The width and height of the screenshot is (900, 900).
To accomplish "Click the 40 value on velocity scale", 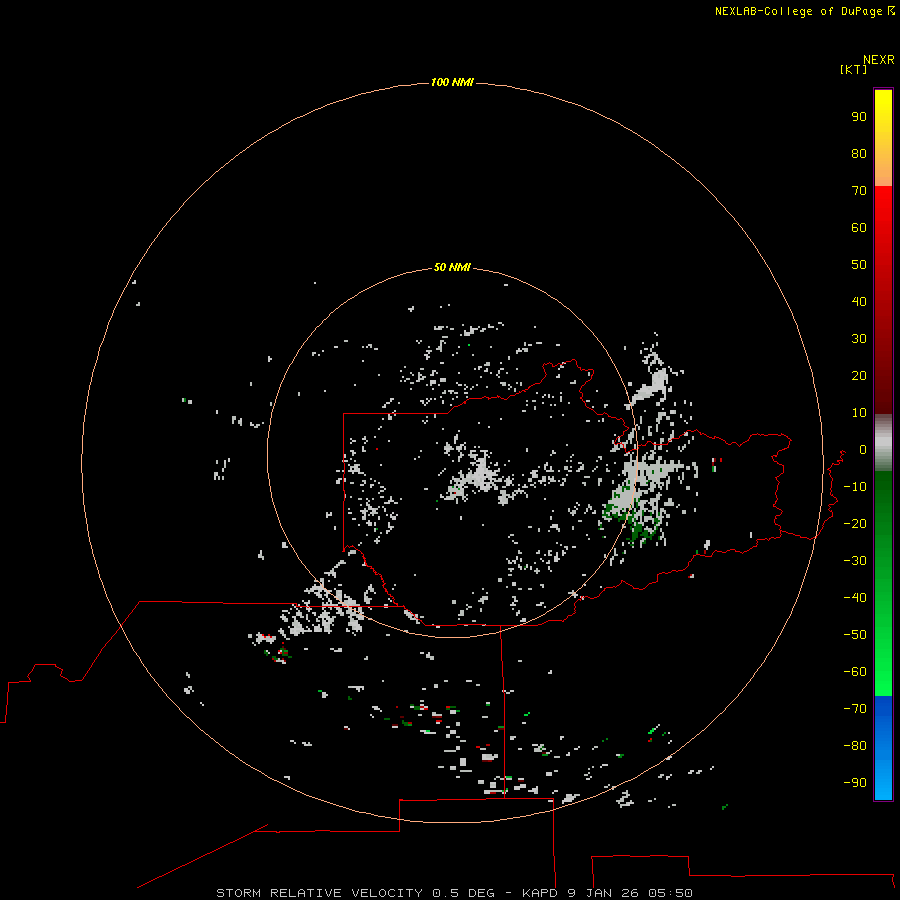I will pyautogui.click(x=859, y=301).
